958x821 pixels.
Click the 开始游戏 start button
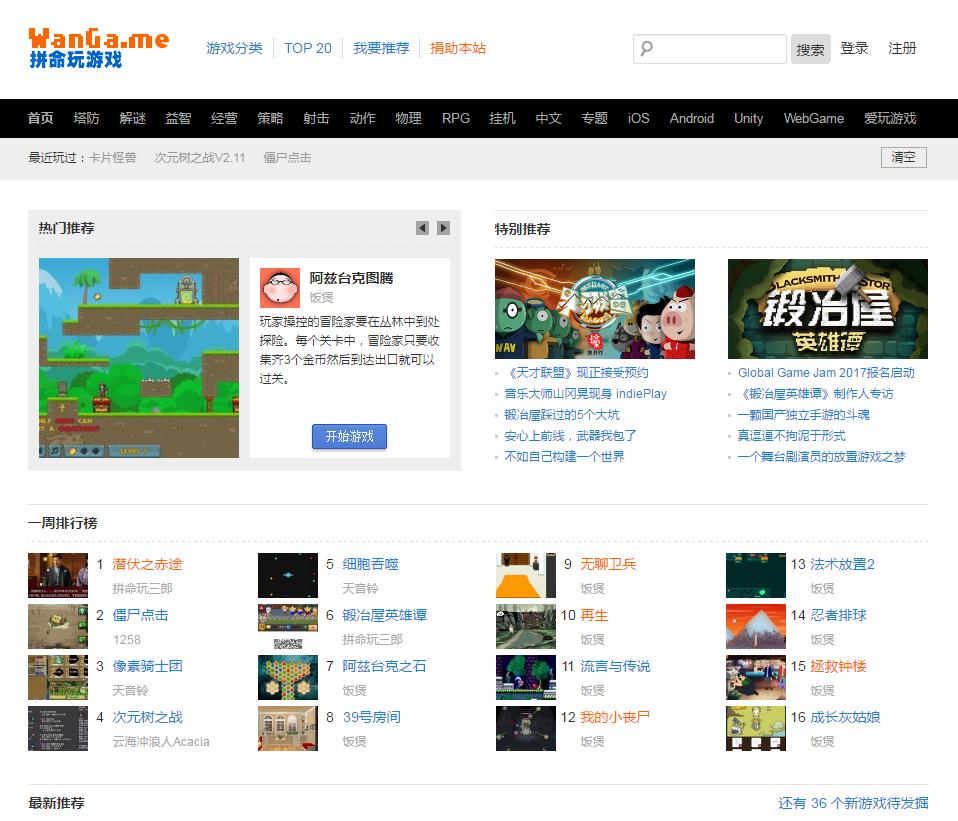(x=349, y=437)
